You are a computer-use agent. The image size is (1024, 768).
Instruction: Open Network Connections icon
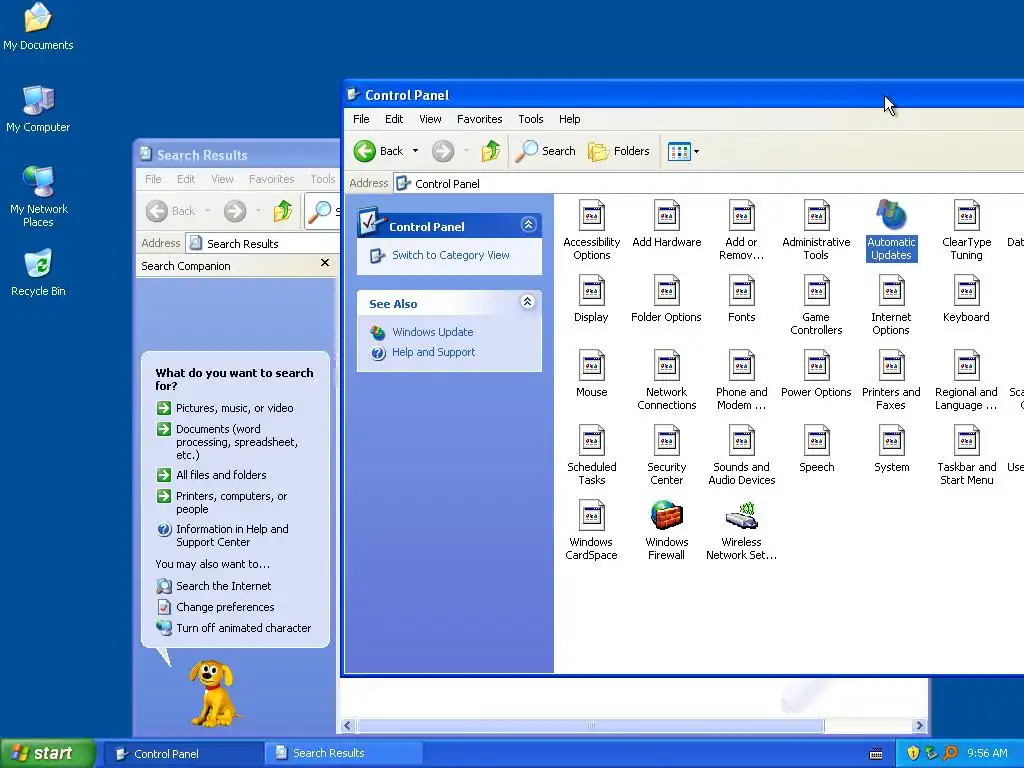coord(666,380)
